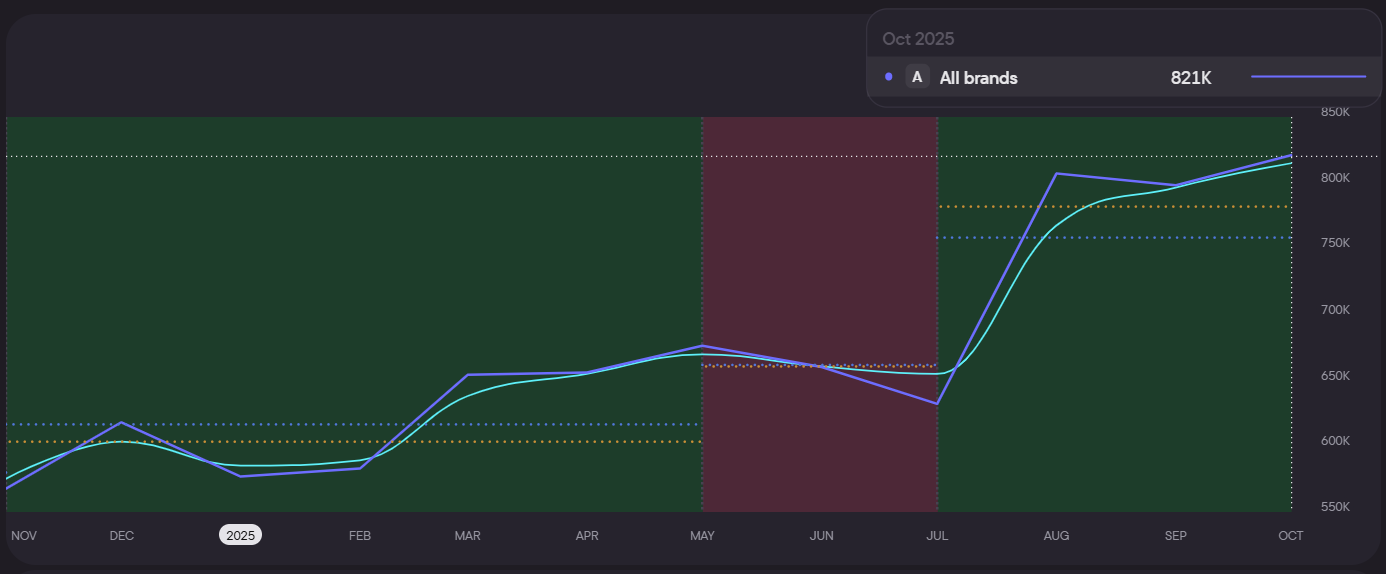Click the purple line's July low point

point(937,403)
